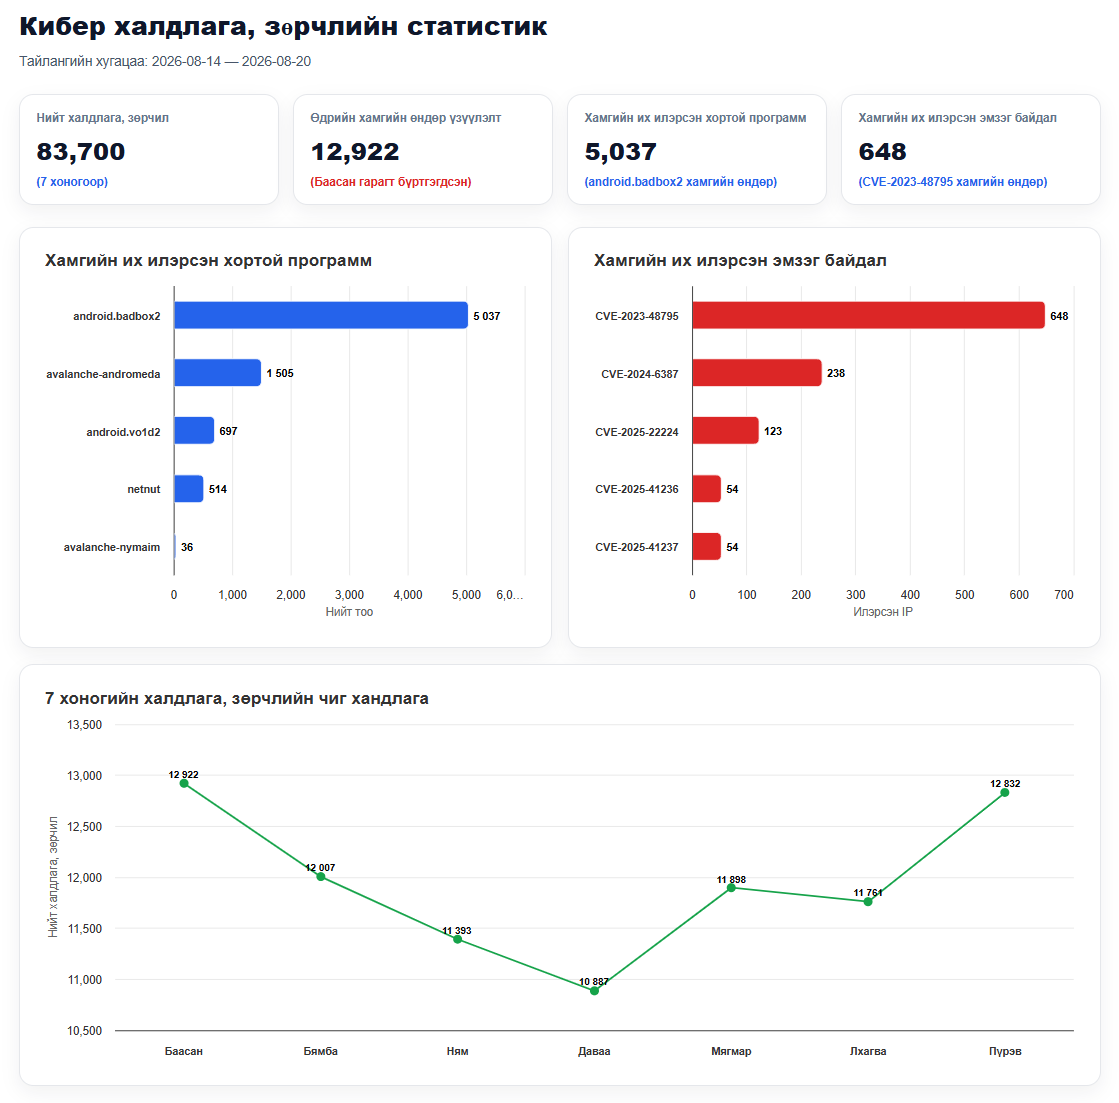The height and width of the screenshot is (1103, 1119).
Task: Click the 'Илэрсэн IP' axis title
Action: (883, 611)
